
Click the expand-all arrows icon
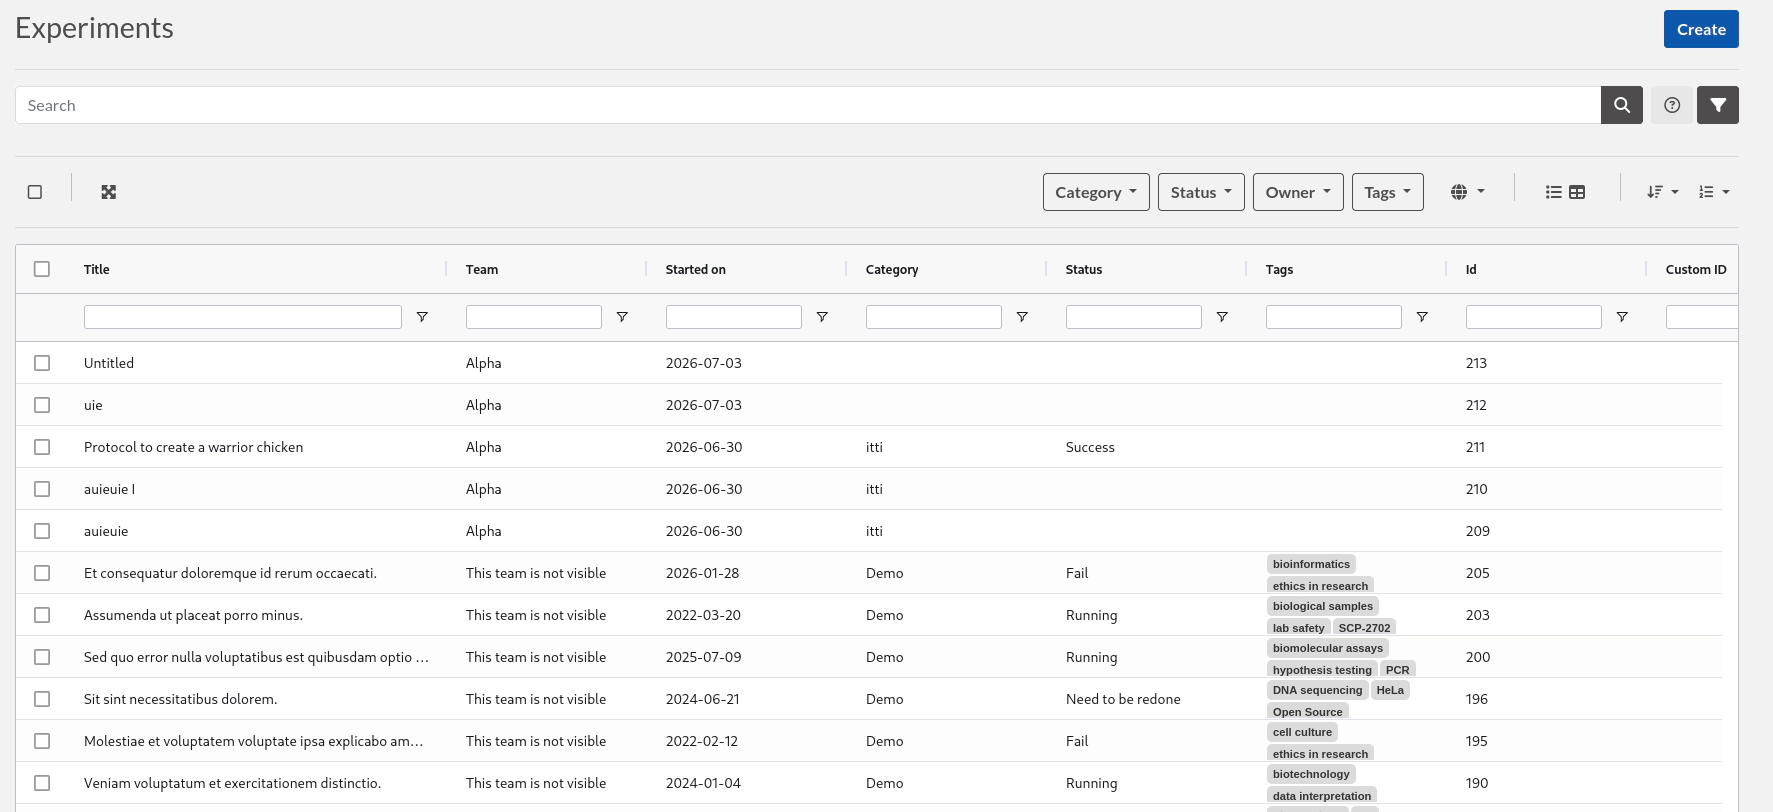pyautogui.click(x=109, y=192)
